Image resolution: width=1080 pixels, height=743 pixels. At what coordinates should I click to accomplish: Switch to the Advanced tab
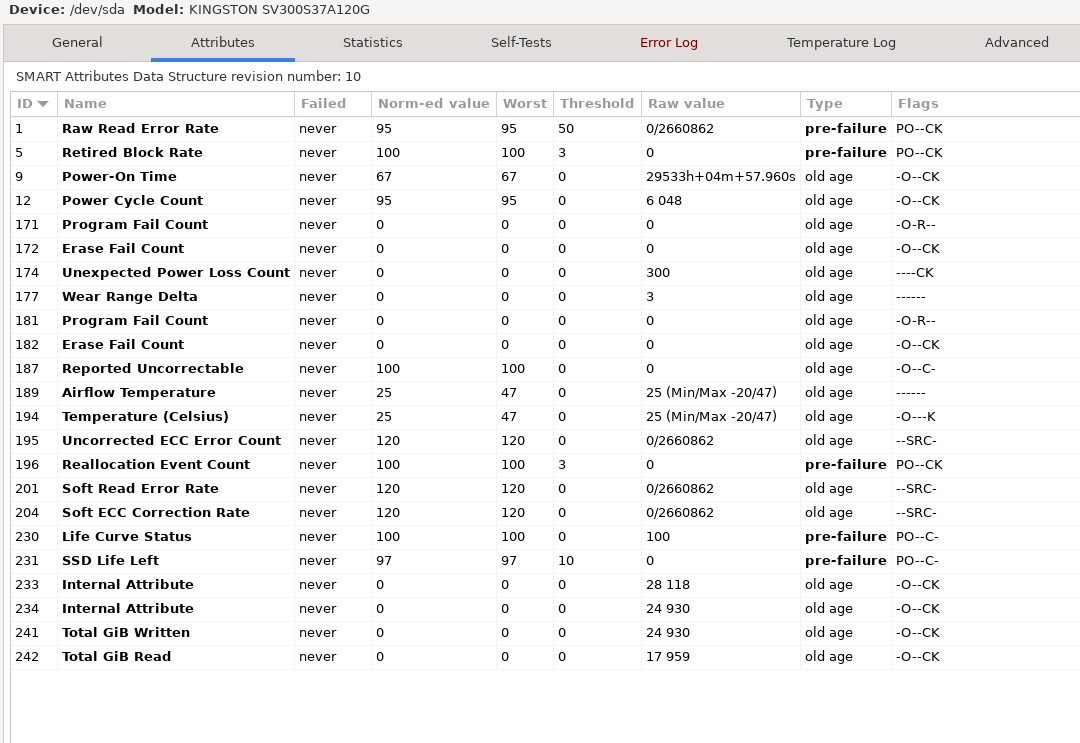pos(1017,43)
